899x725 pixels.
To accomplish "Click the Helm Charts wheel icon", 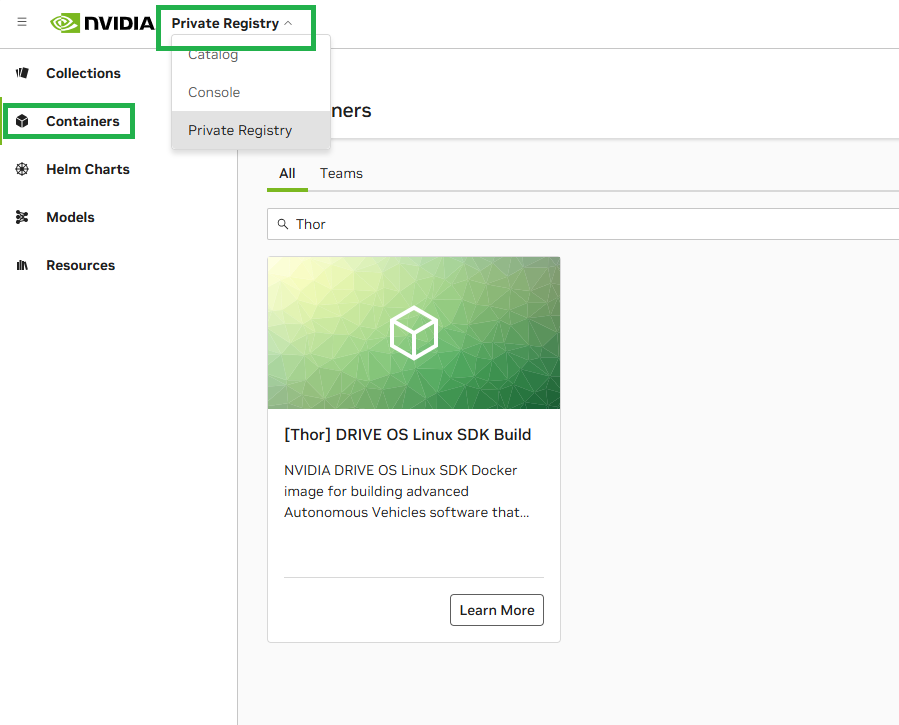I will tap(22, 169).
